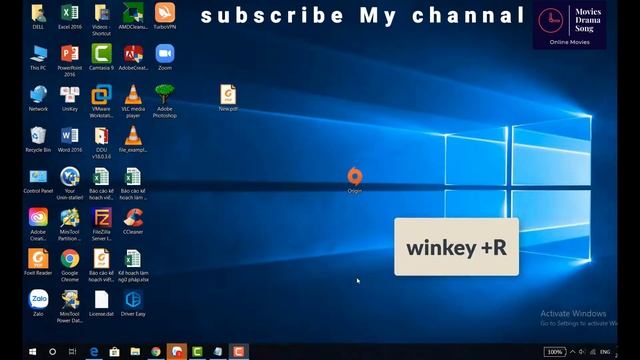Open the volume control in the system tray

coord(582,352)
